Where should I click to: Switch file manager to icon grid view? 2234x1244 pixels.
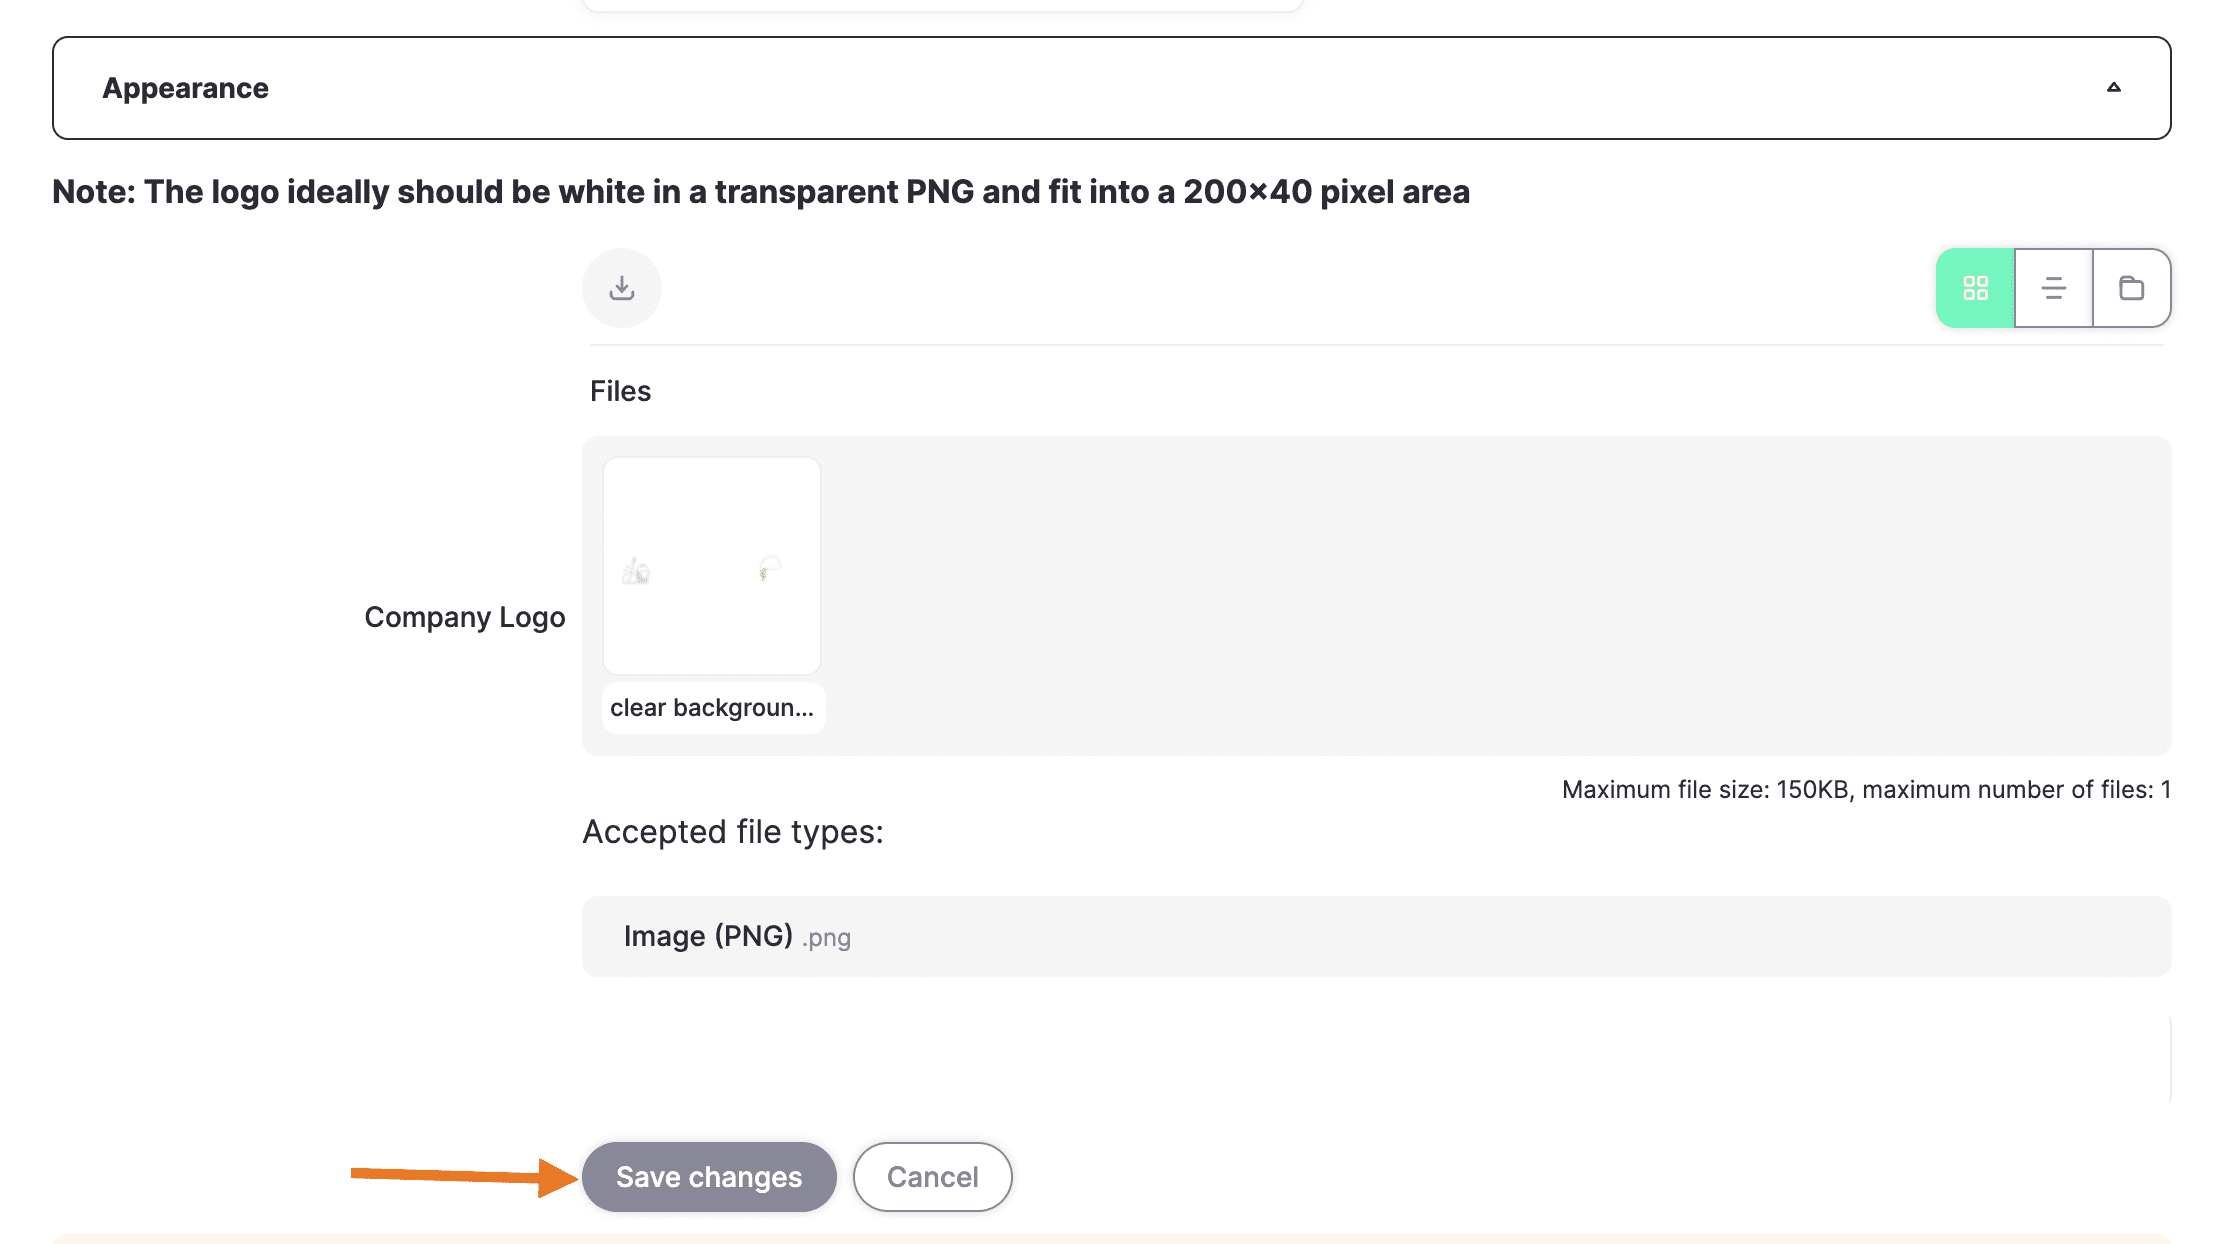coord(1975,288)
